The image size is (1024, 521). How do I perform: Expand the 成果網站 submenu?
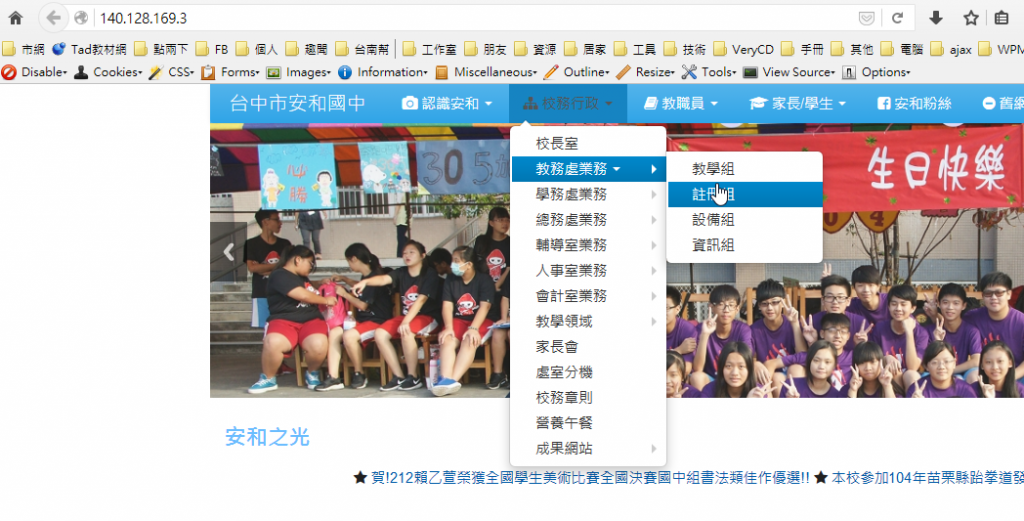pos(588,449)
